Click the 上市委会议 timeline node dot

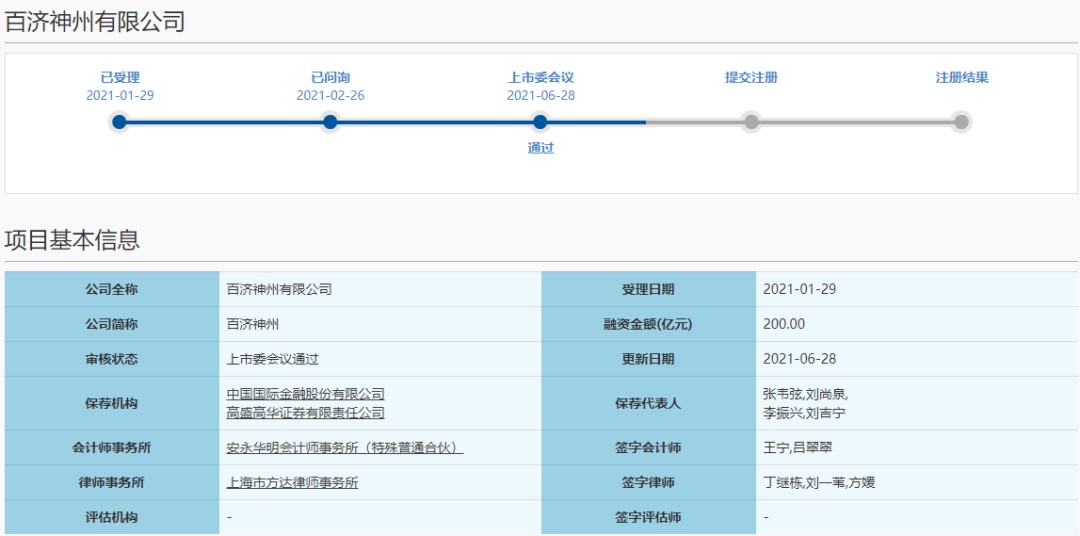[541, 123]
